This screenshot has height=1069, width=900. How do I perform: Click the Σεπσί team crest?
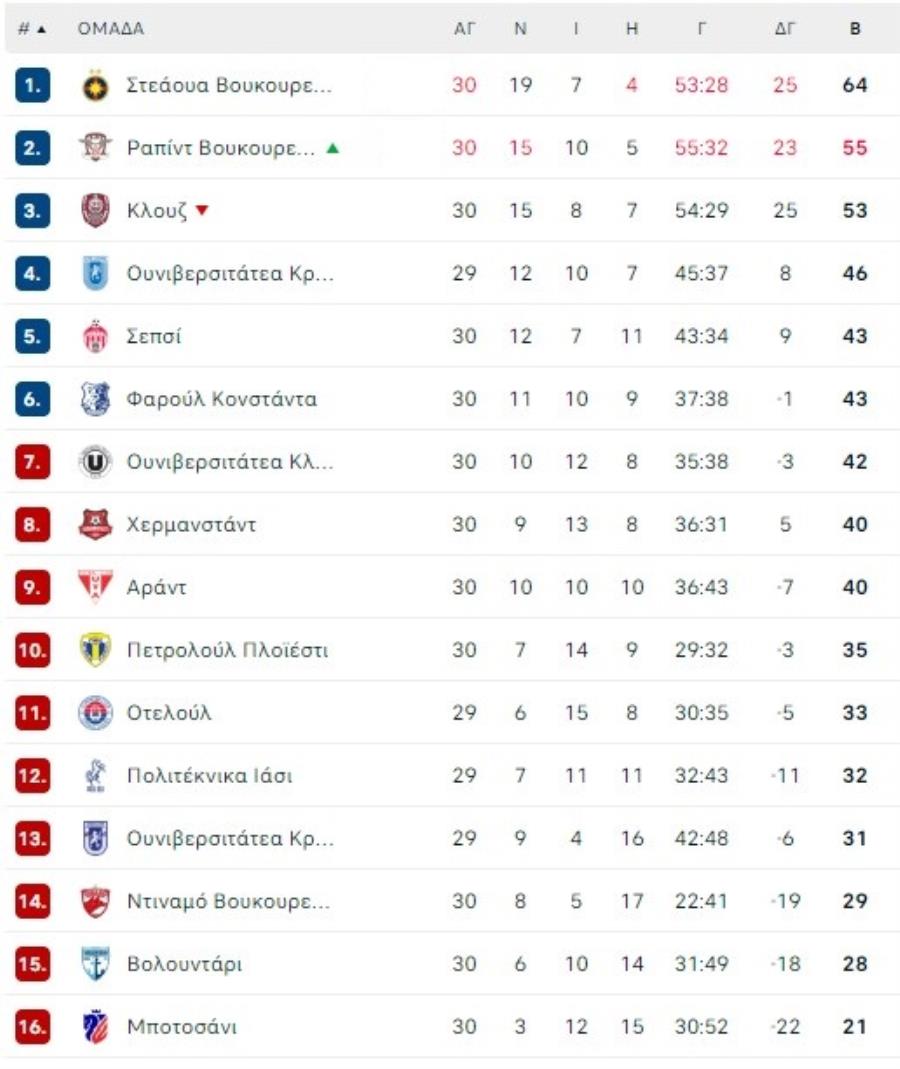95,336
